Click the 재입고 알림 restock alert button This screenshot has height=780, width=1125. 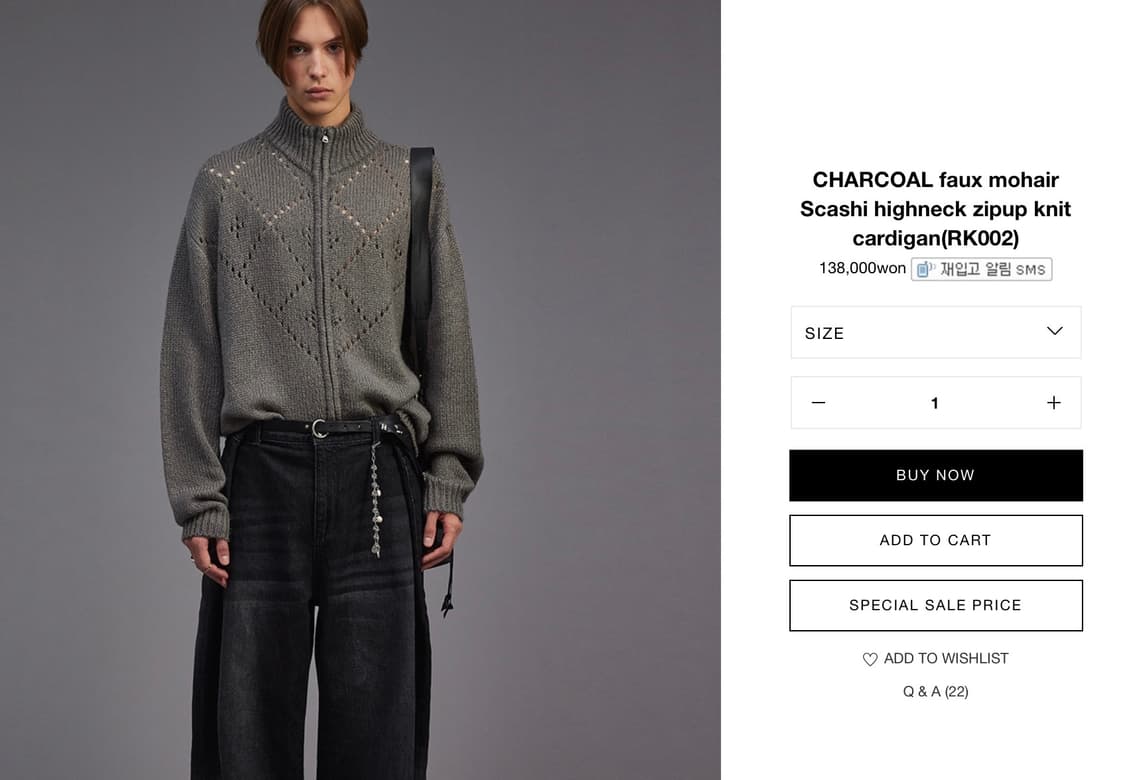point(982,269)
